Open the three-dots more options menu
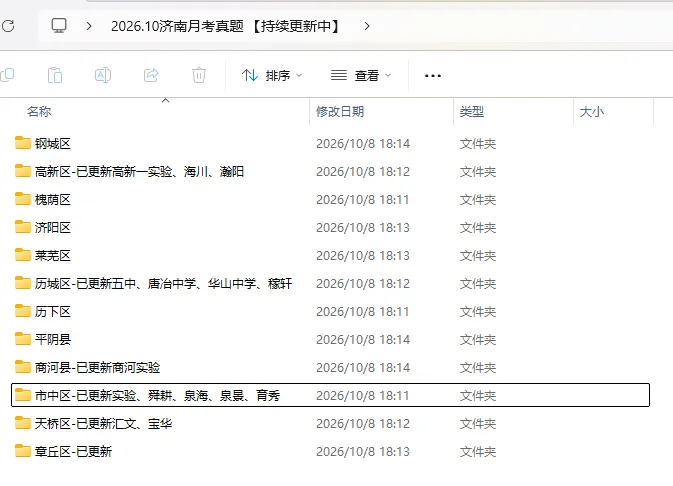The width and height of the screenshot is (673, 486). (x=433, y=76)
